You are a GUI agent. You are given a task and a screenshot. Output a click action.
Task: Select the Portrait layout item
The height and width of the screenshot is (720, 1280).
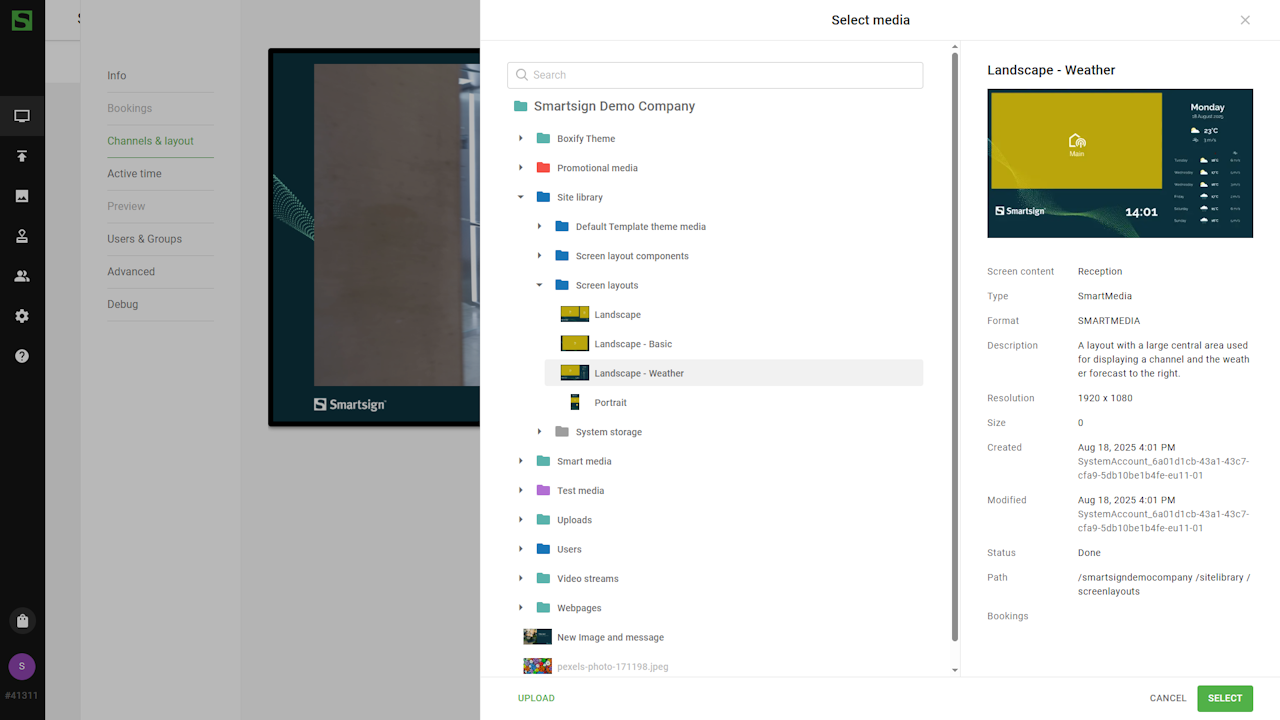click(610, 403)
